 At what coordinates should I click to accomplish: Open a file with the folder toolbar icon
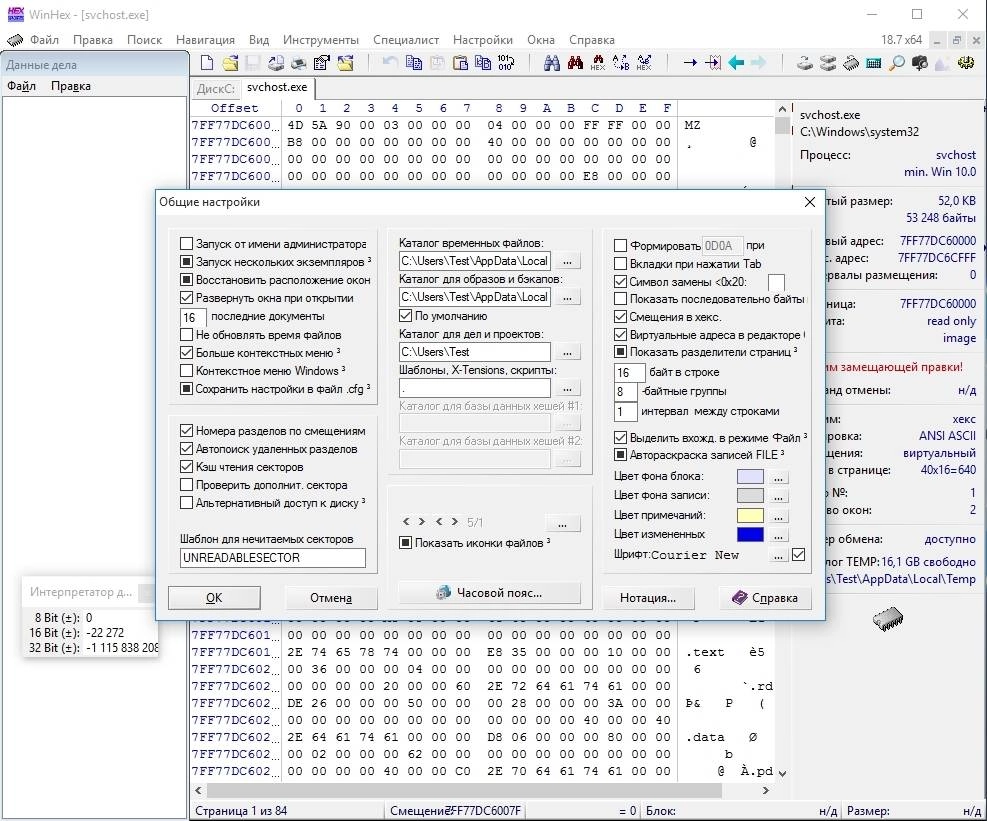click(230, 62)
